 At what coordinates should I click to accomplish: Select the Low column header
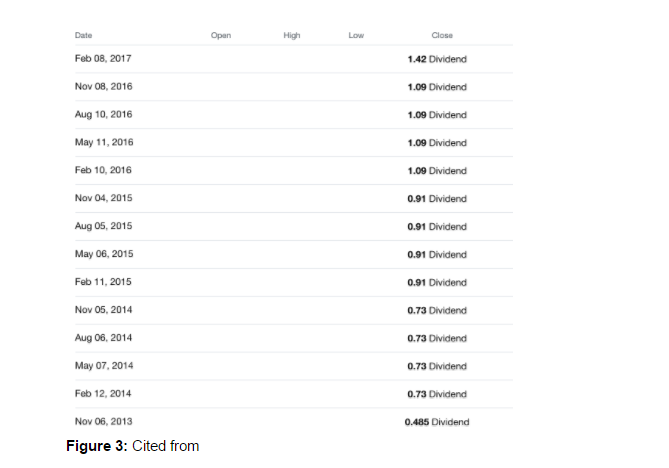pyautogui.click(x=356, y=36)
